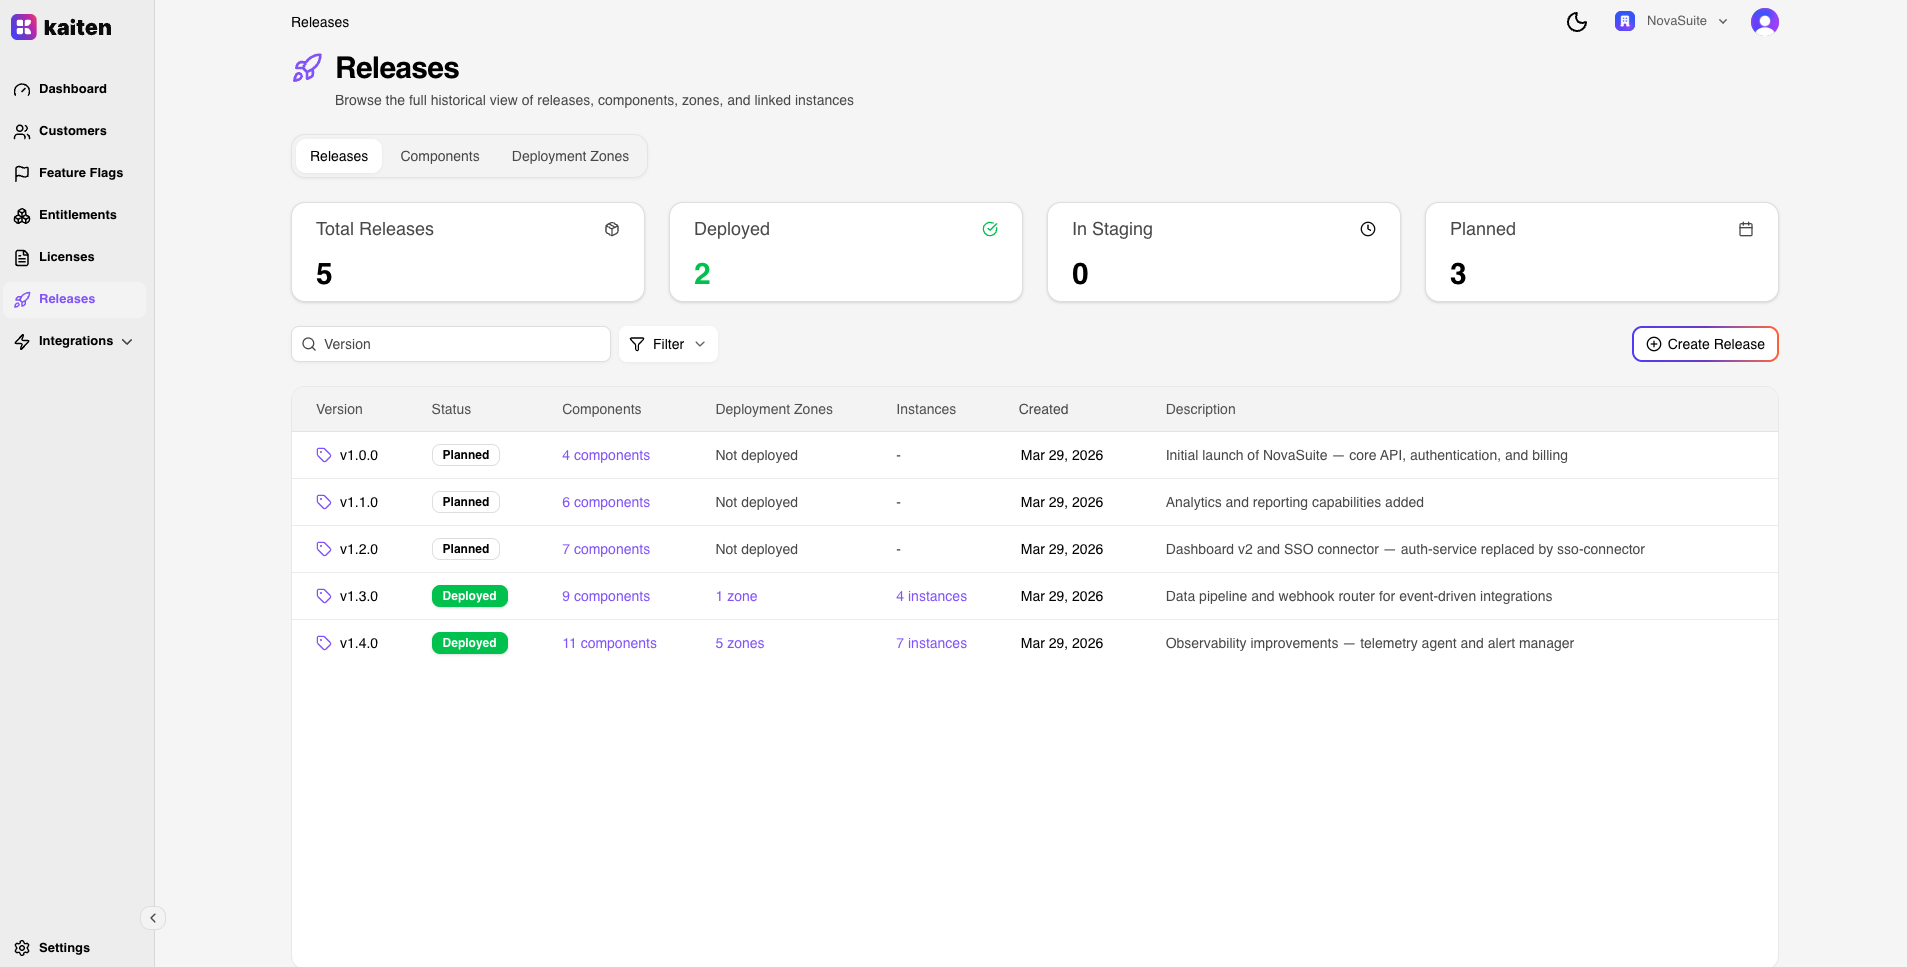Go to Customers in the sidebar
1907x967 pixels.
pos(72,131)
